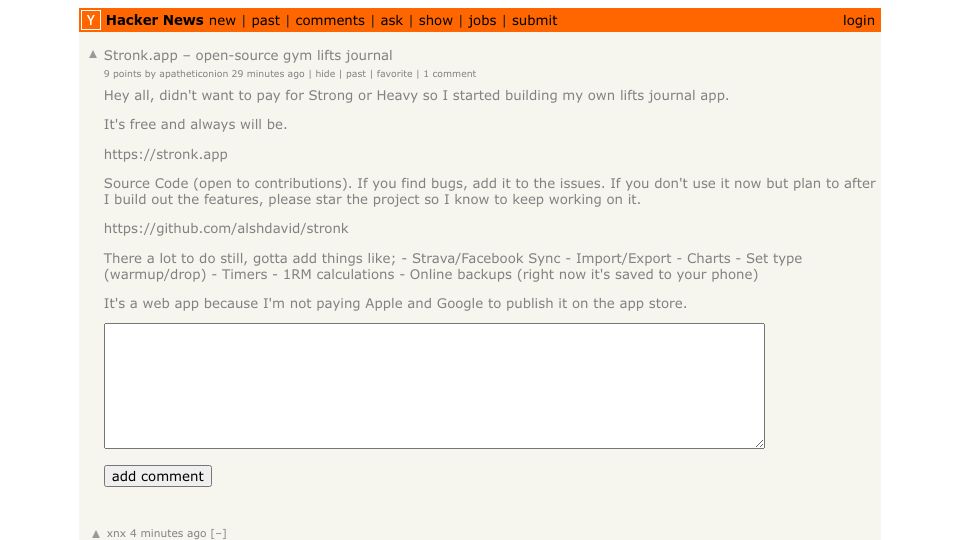This screenshot has height=540, width=960.
Task: Follow the https://stronk.app link
Action: click(x=165, y=154)
